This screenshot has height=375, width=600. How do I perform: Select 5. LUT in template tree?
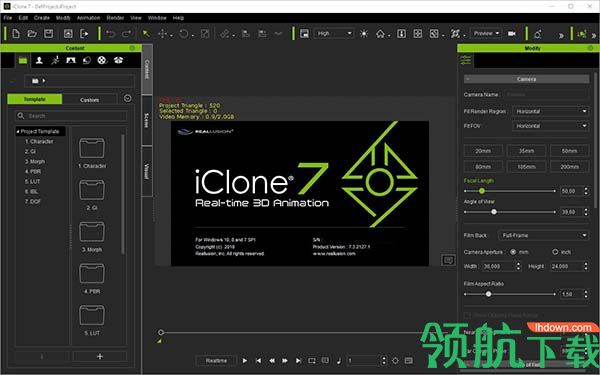33,181
